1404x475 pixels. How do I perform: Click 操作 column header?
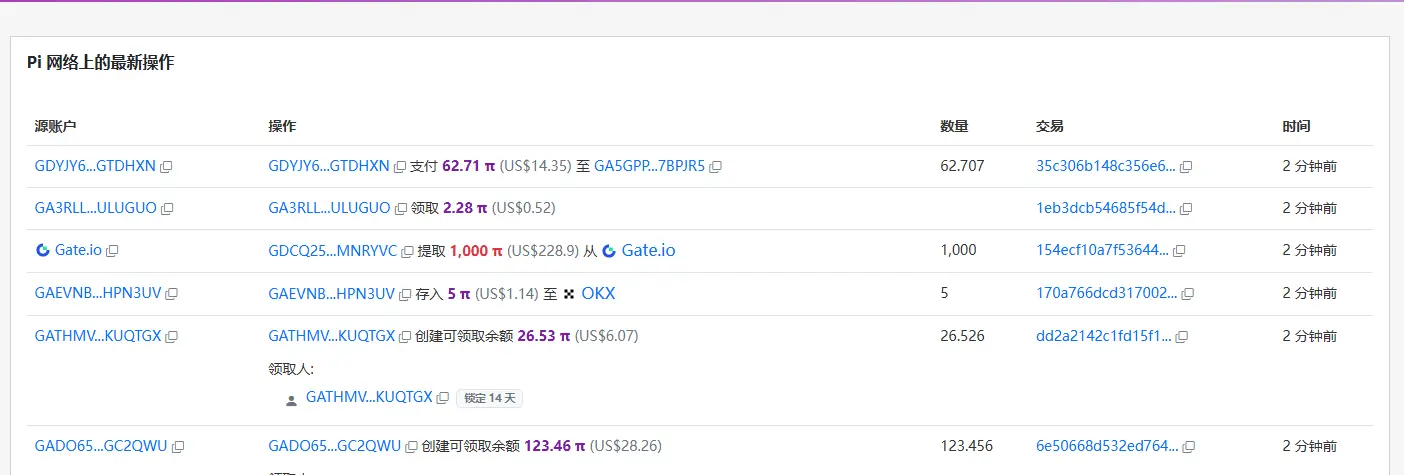(x=282, y=127)
